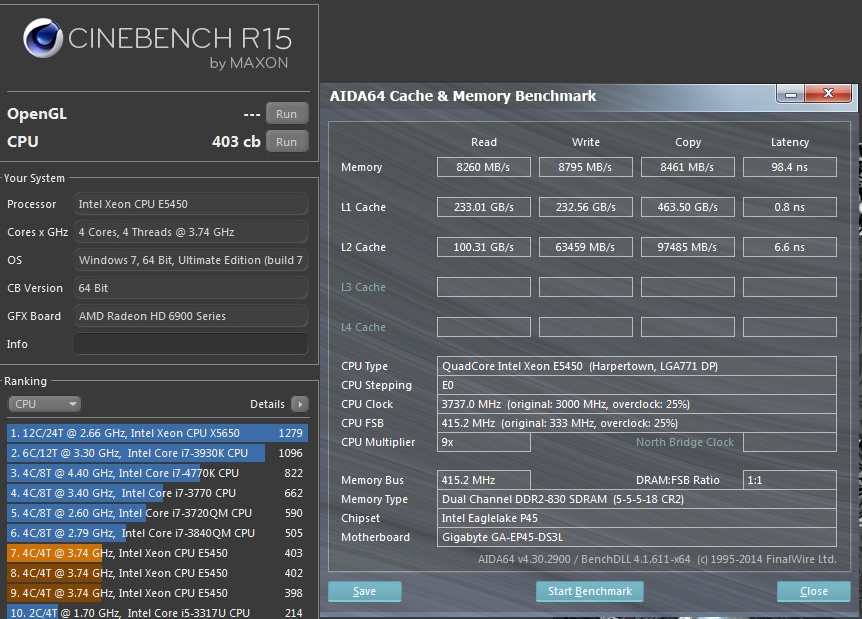Image resolution: width=862 pixels, height=619 pixels.
Task: Run the CPU benchmark test
Action: (x=286, y=142)
